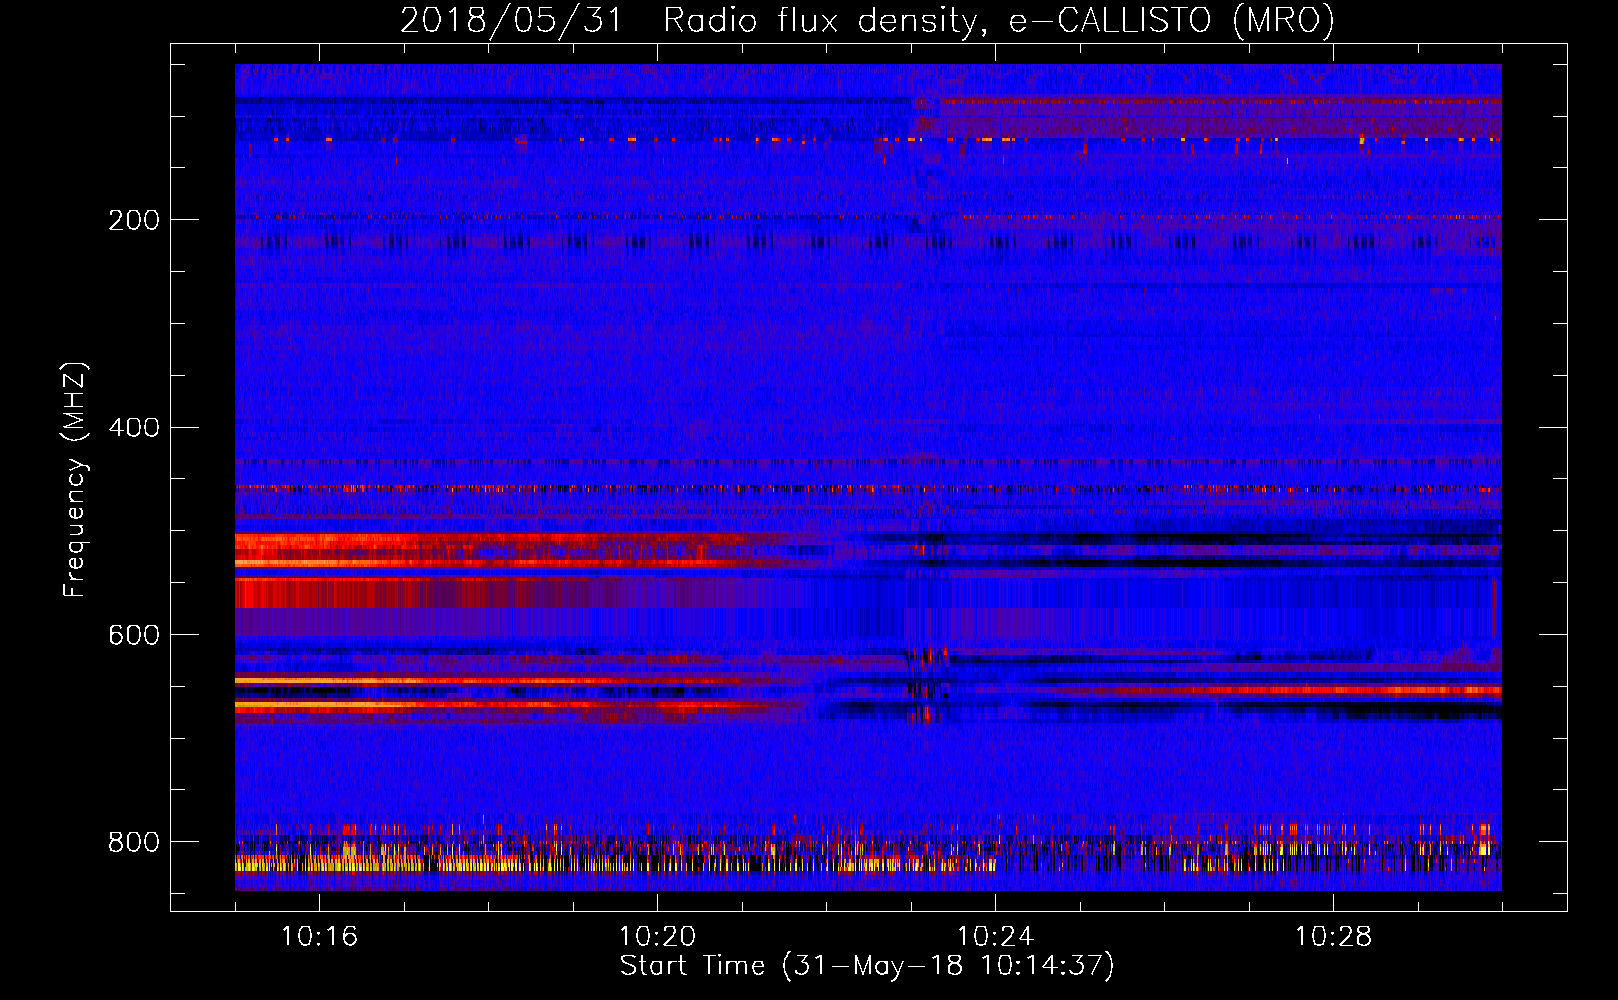Click the plot title '2018/05/31 Radio flux density'
1618x1000 pixels.
pyautogui.click(x=867, y=20)
